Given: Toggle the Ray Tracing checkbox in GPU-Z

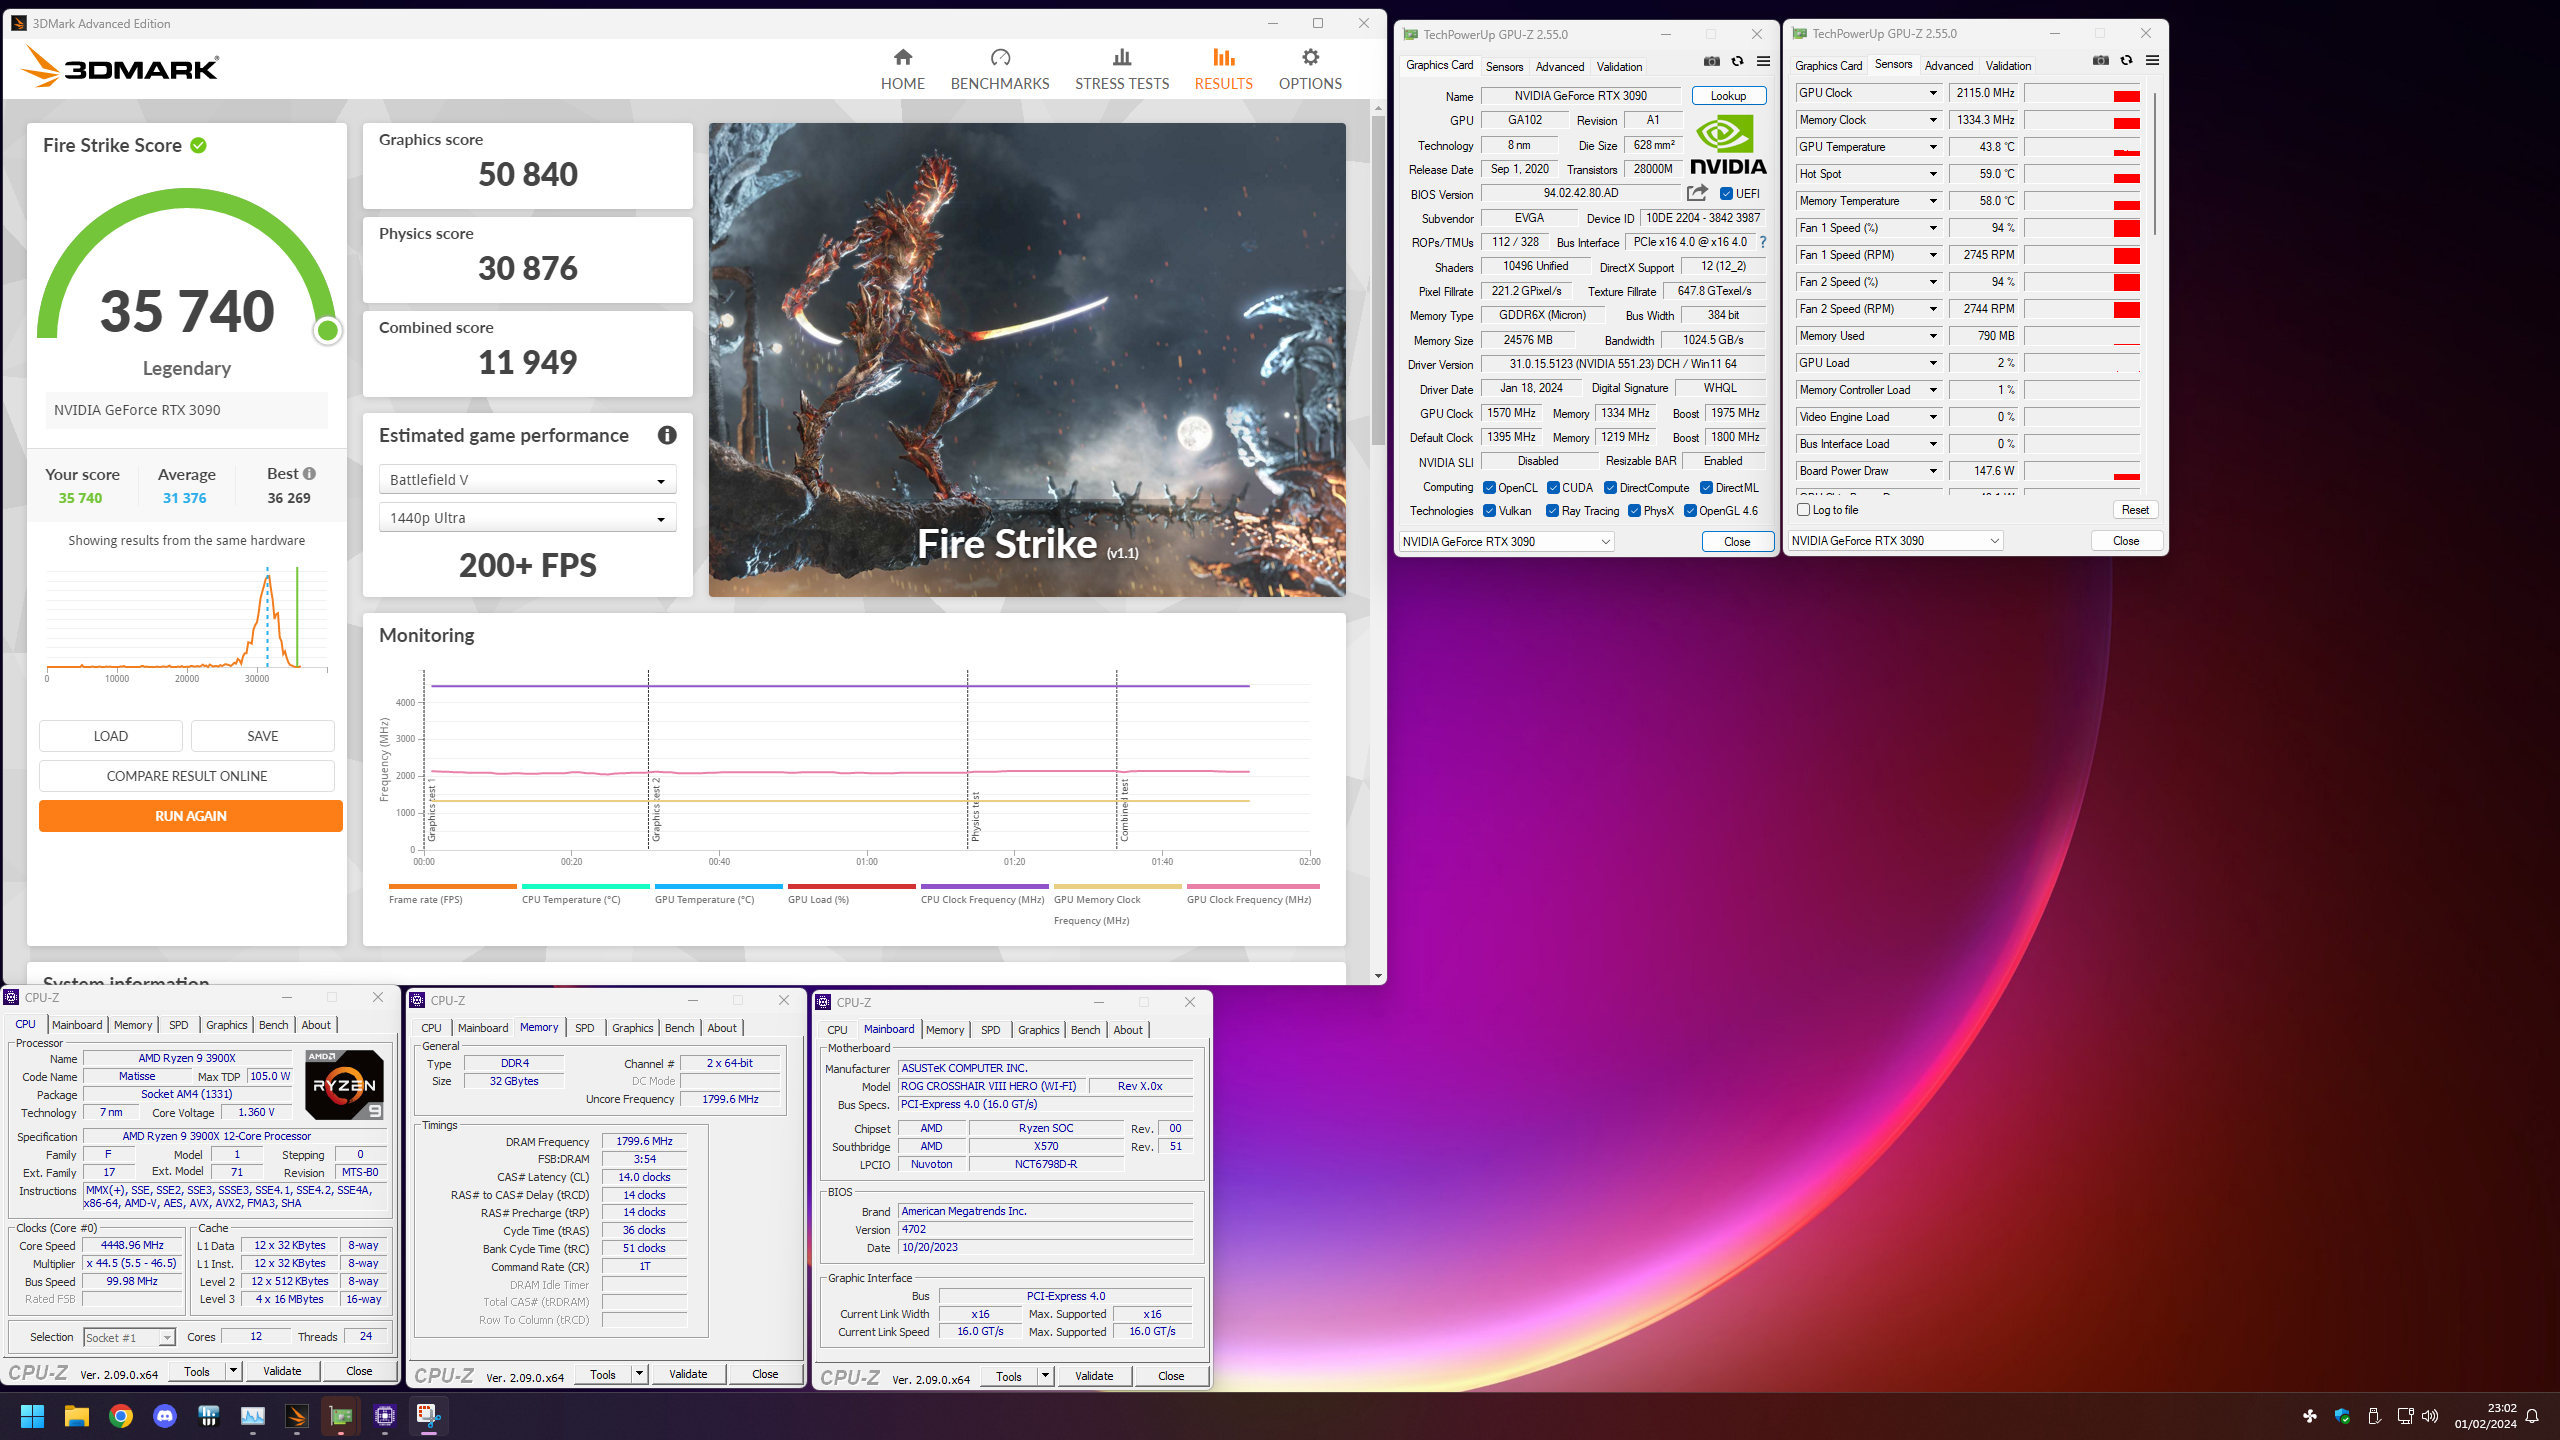Looking at the screenshot, I should pos(1553,511).
